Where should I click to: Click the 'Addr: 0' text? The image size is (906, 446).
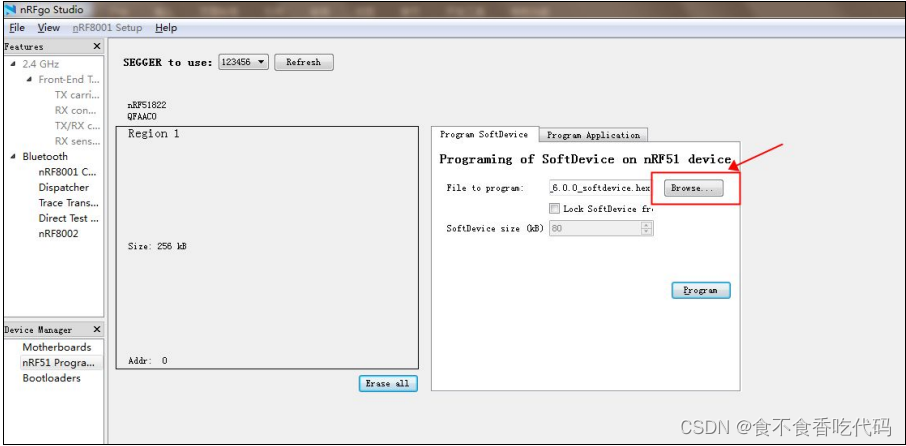pyautogui.click(x=147, y=361)
